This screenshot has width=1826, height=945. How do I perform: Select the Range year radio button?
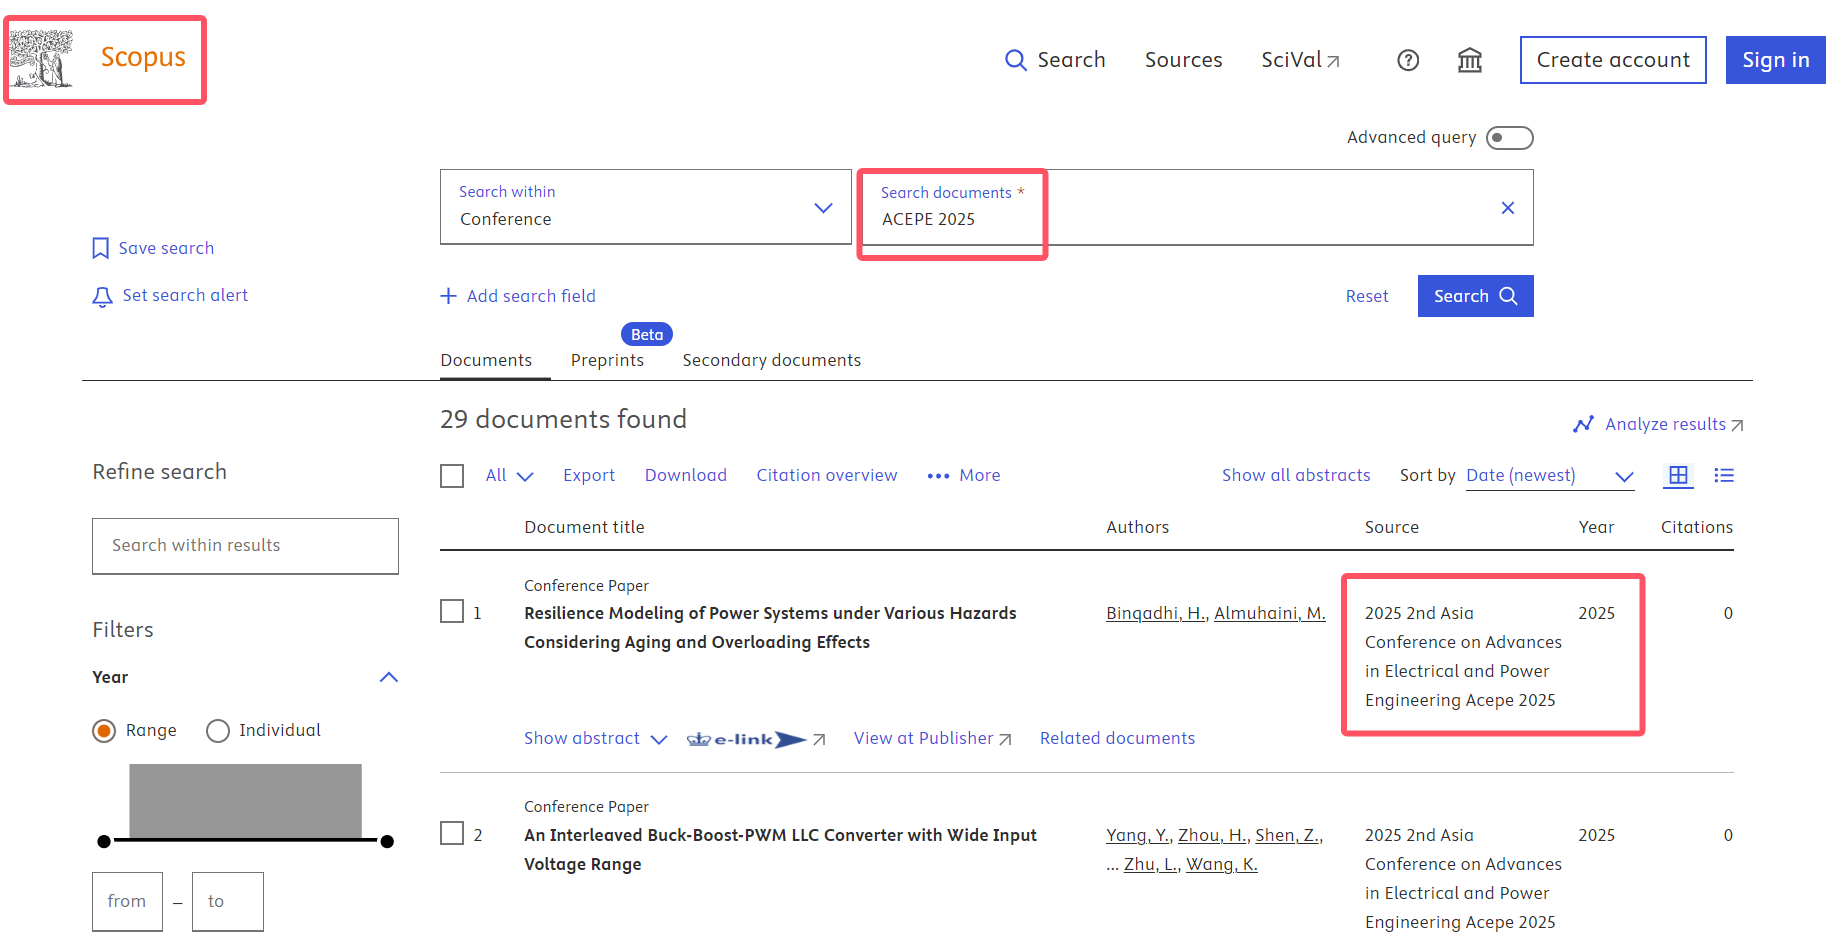tap(104, 731)
